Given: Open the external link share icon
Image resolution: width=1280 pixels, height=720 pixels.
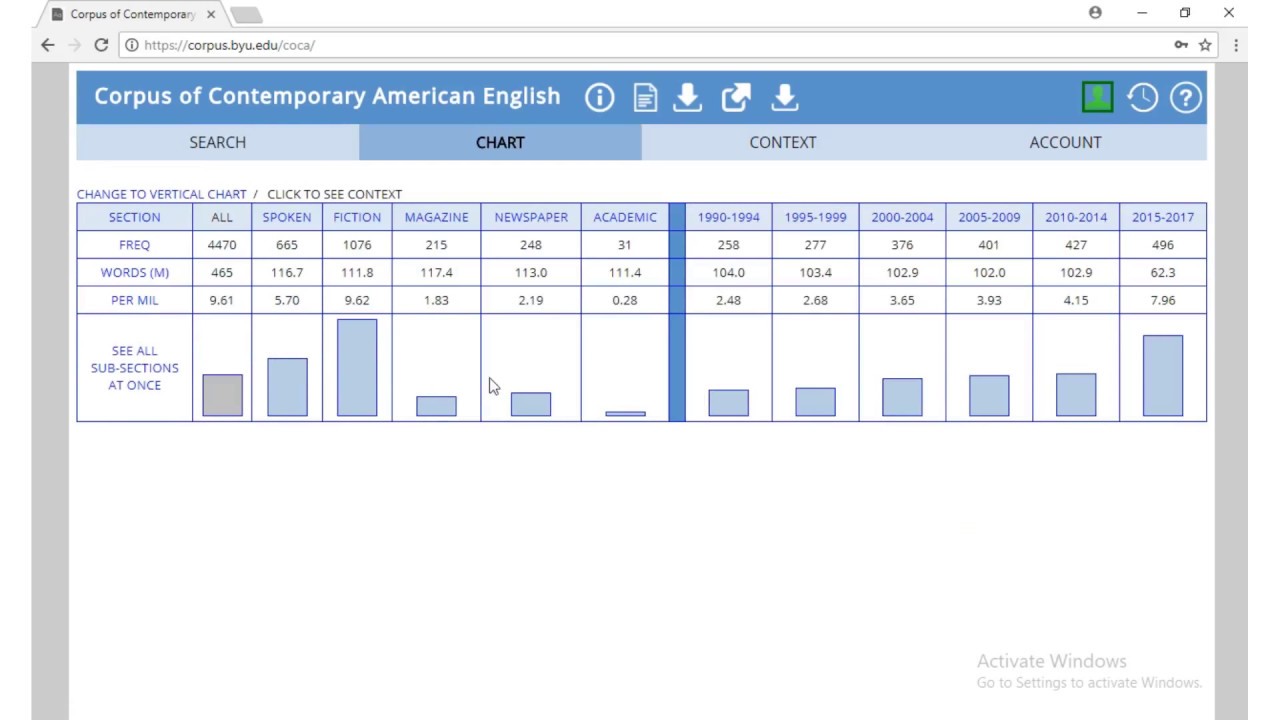Looking at the screenshot, I should coord(736,97).
